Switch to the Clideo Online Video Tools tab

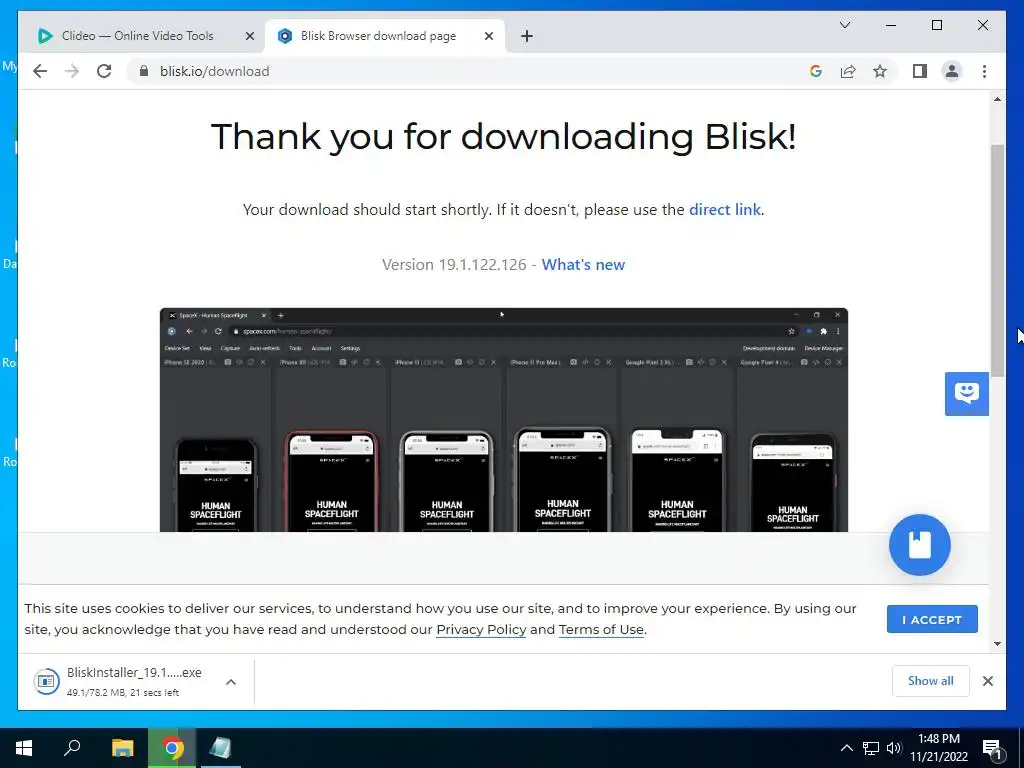137,36
